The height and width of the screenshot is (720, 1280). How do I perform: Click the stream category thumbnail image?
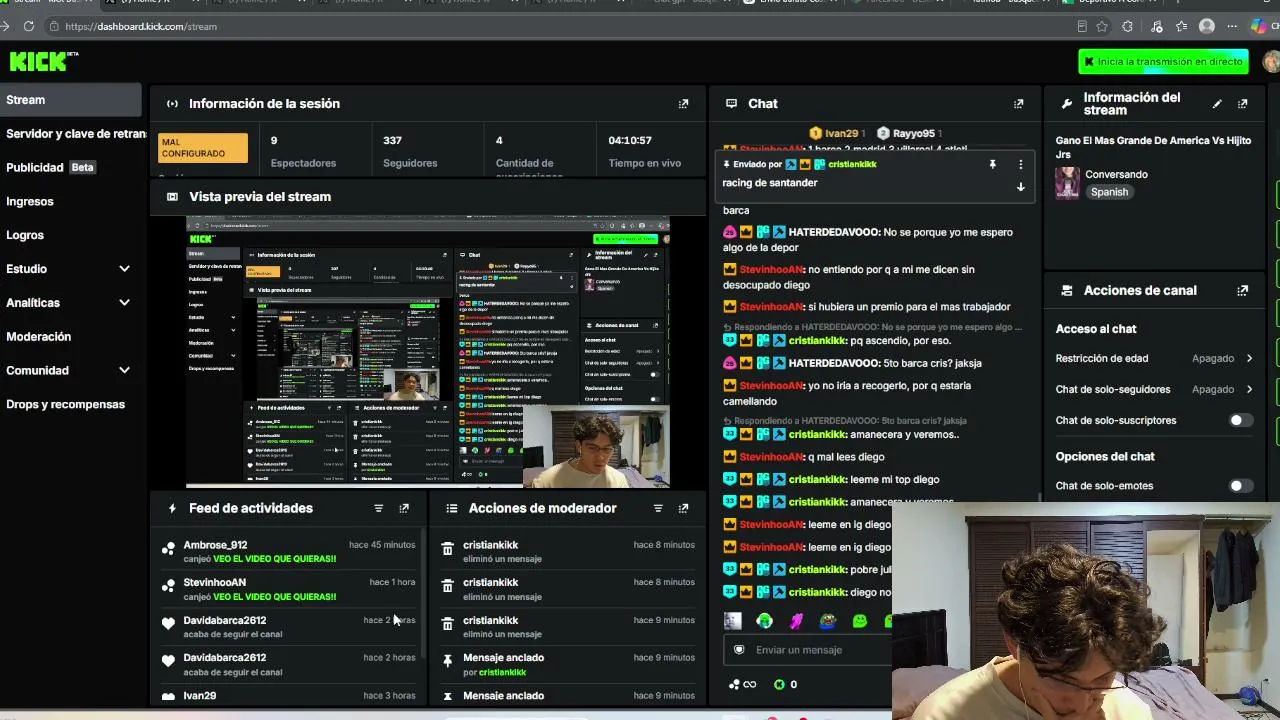coord(1068,183)
